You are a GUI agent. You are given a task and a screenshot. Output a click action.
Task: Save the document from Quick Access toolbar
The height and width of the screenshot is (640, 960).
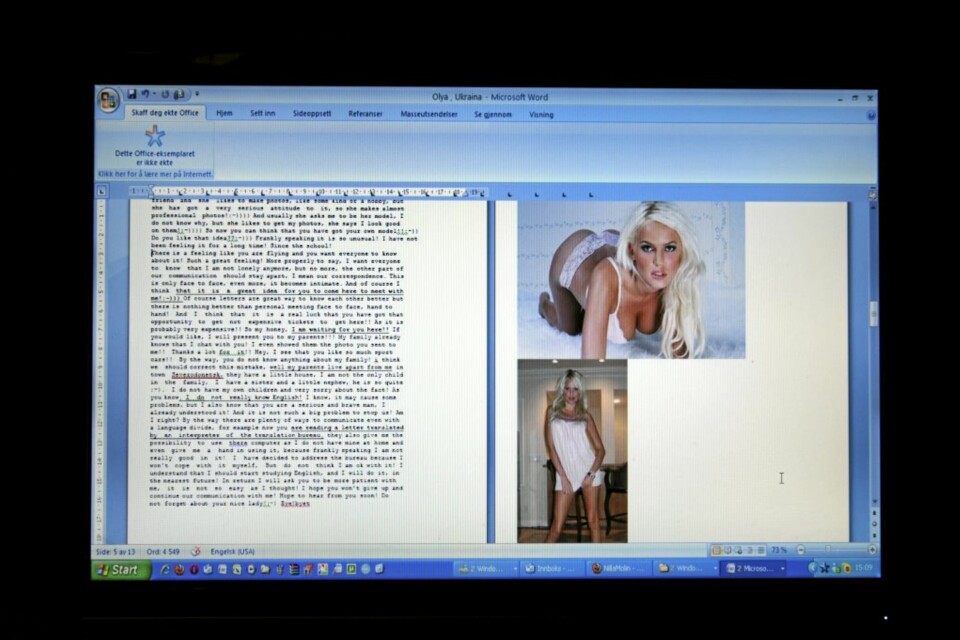click(x=132, y=94)
